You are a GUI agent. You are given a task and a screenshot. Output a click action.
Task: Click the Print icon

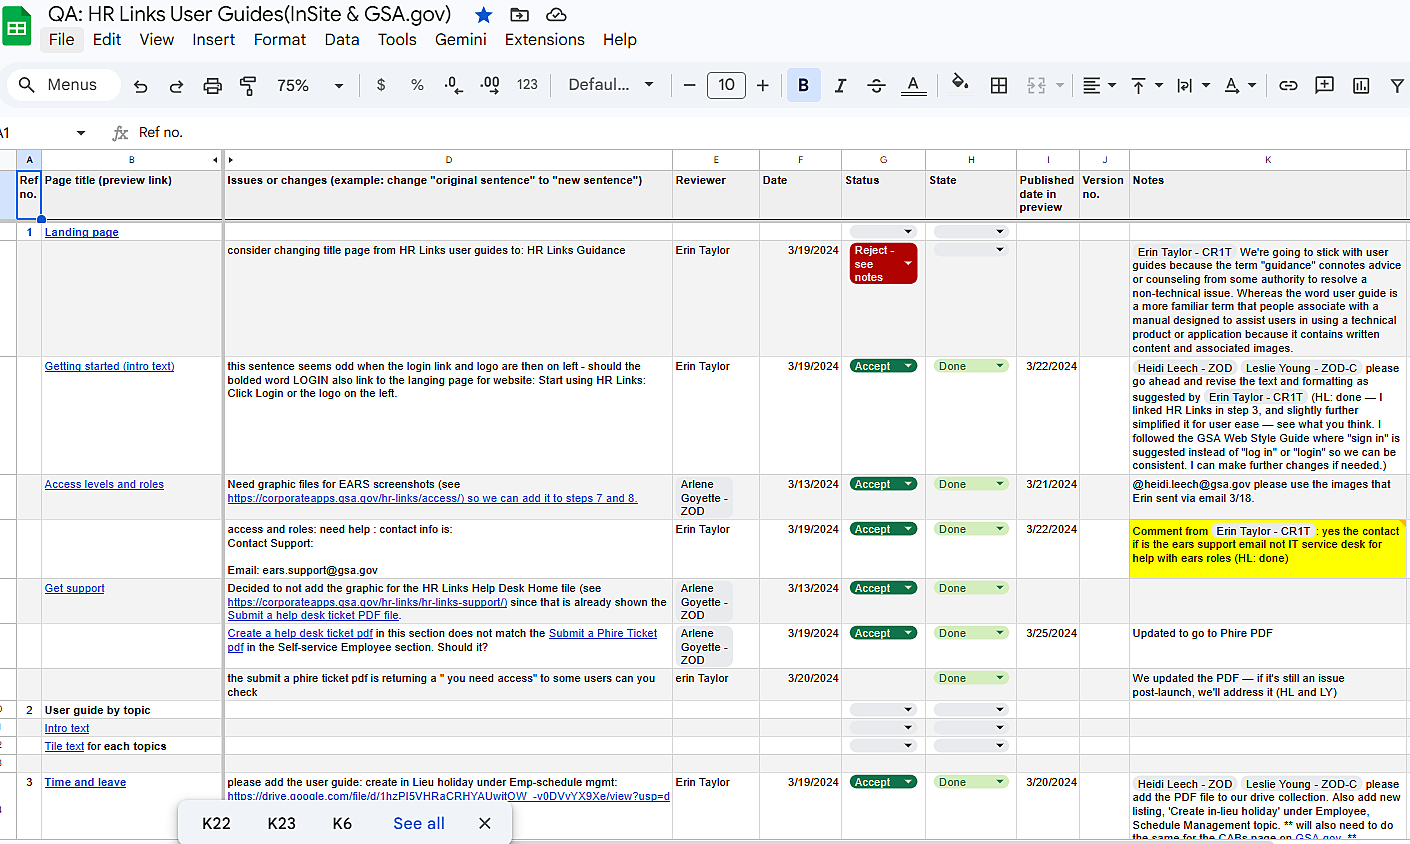[212, 86]
